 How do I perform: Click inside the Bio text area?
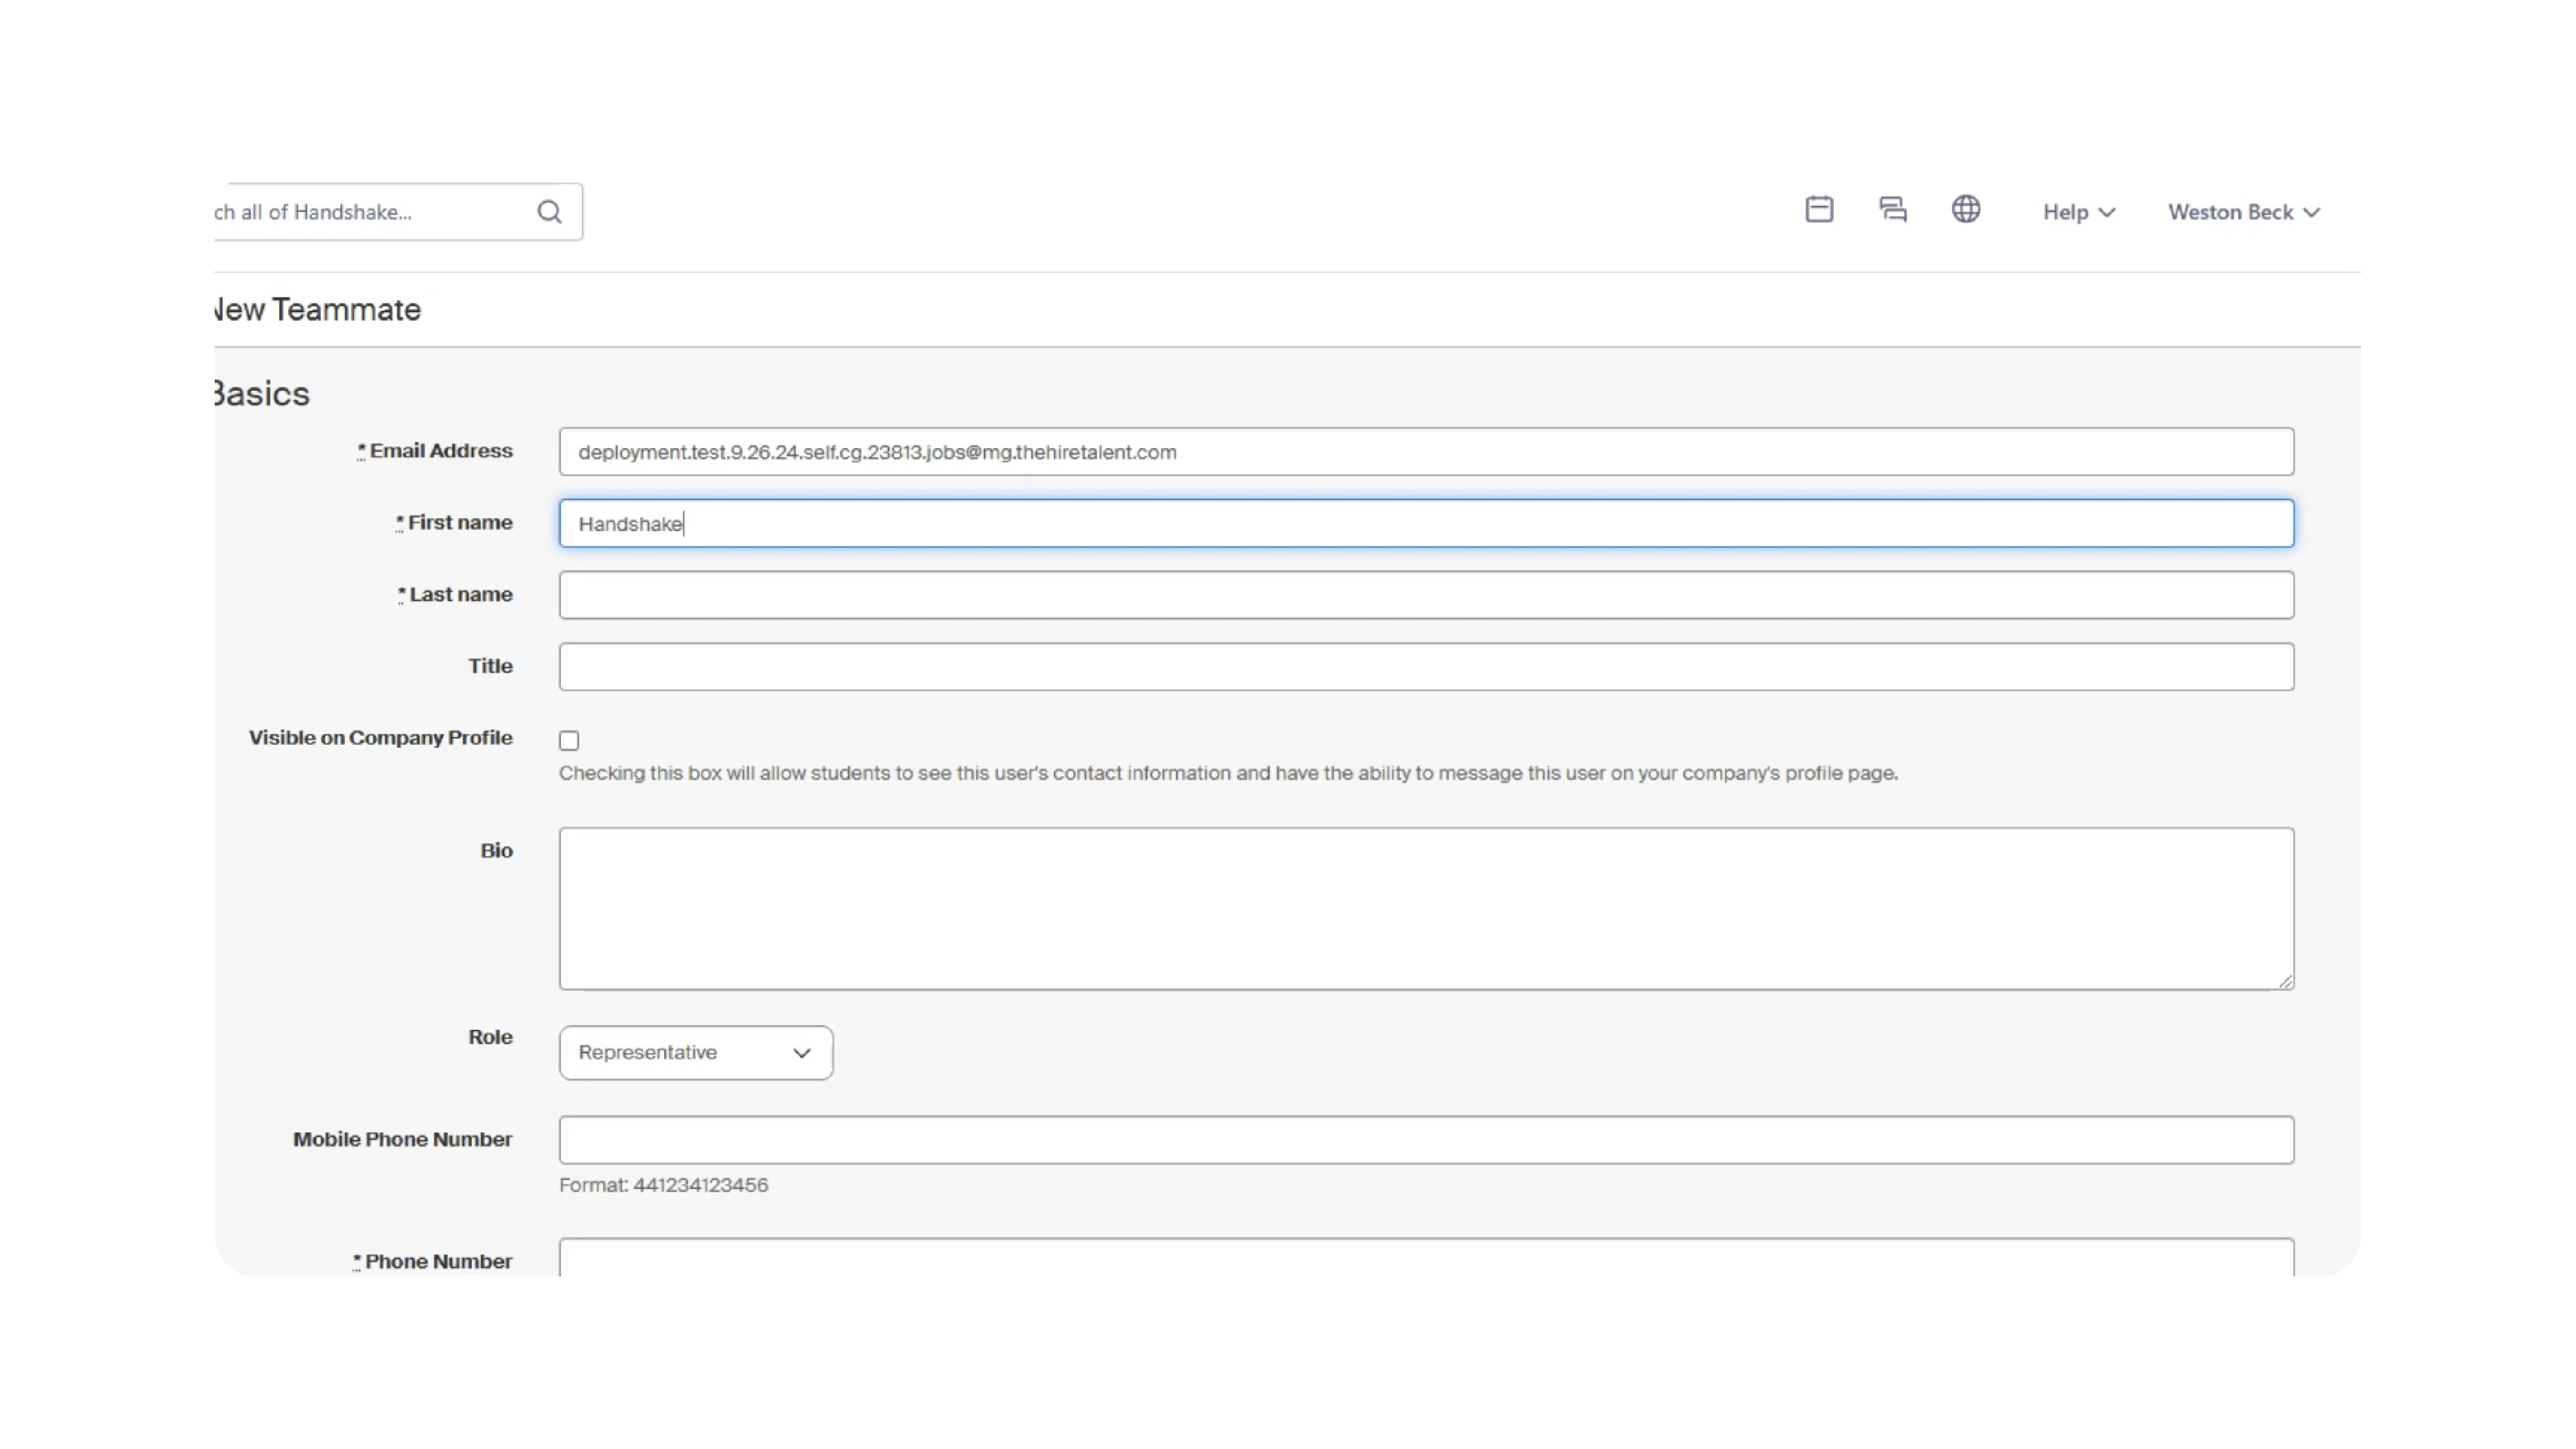pyautogui.click(x=1425, y=908)
